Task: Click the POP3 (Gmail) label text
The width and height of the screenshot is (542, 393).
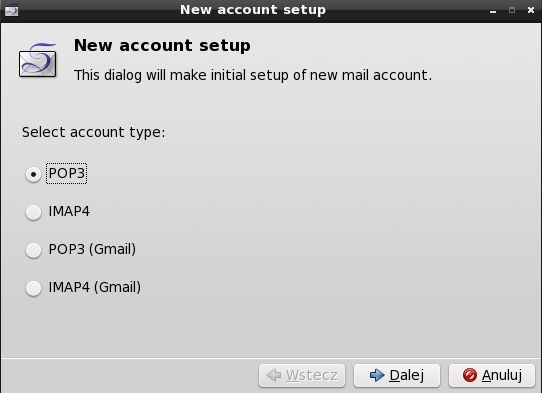Action: click(x=92, y=250)
